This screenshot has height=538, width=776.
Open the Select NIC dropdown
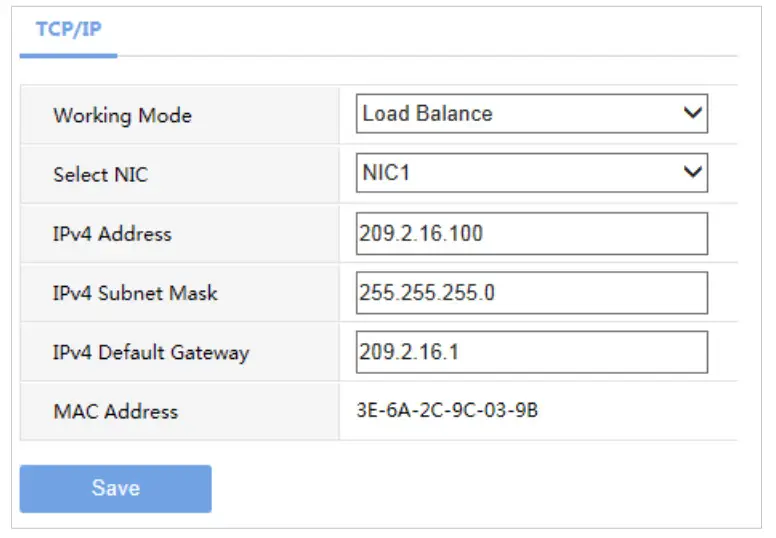click(x=531, y=173)
